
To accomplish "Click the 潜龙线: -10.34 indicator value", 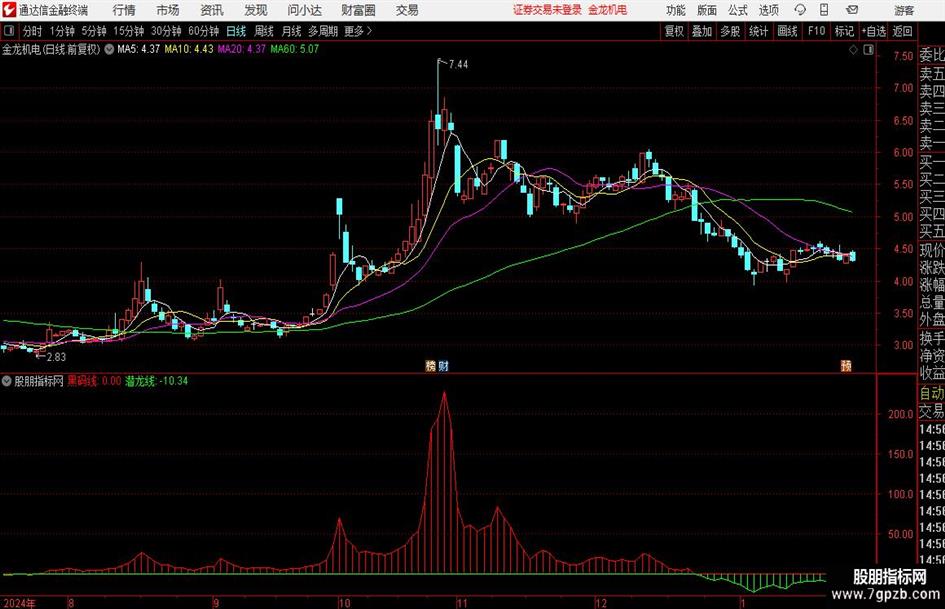I will coord(157,380).
